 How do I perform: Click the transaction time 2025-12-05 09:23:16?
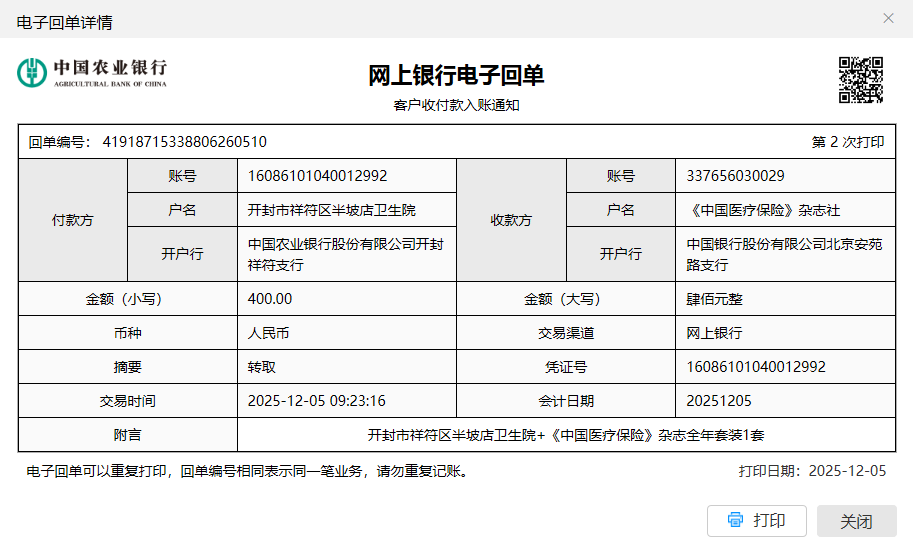pos(316,401)
